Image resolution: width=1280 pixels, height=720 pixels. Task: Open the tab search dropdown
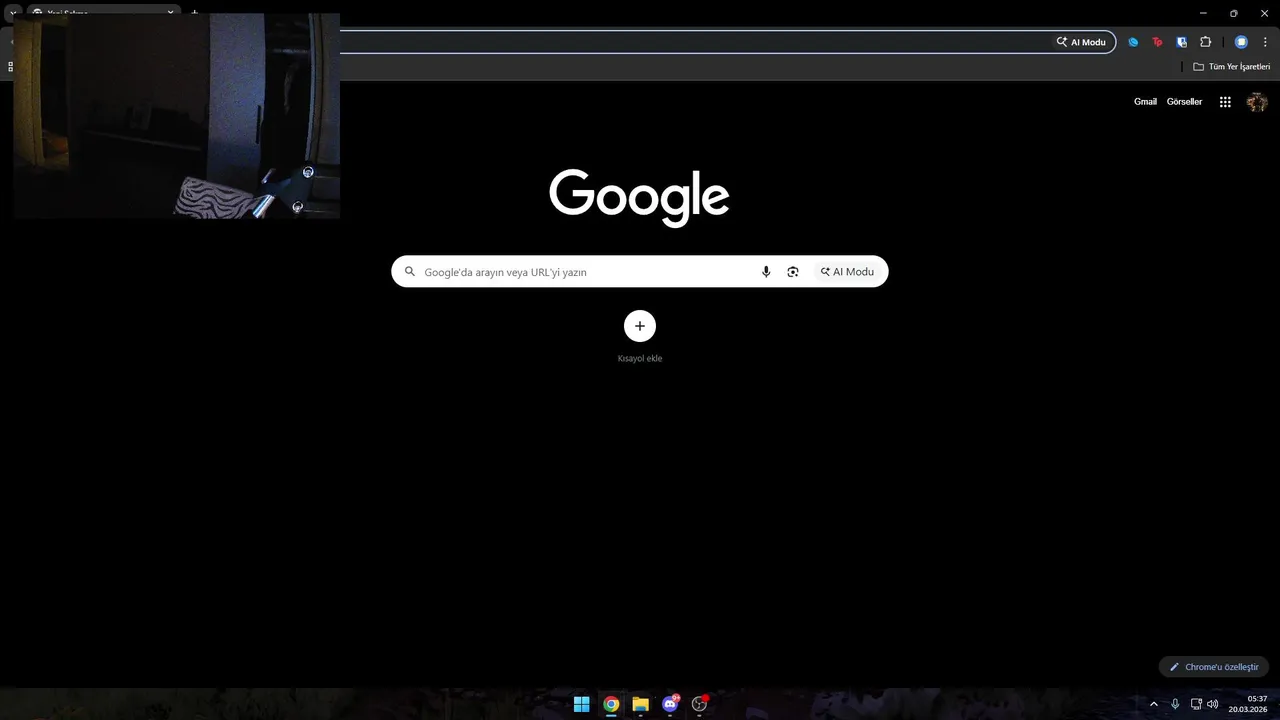click(x=13, y=13)
